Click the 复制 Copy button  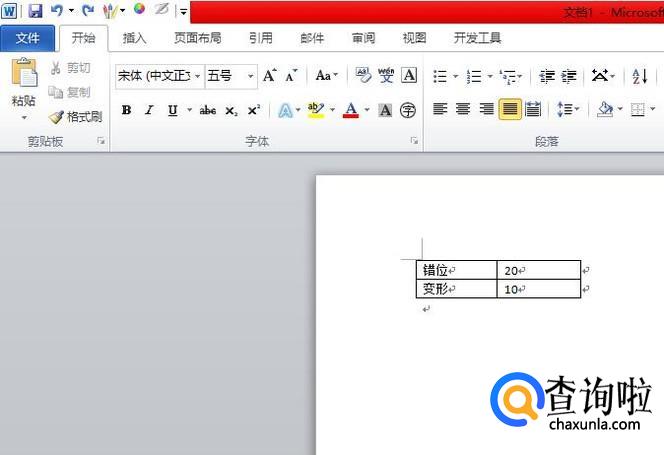(x=69, y=92)
